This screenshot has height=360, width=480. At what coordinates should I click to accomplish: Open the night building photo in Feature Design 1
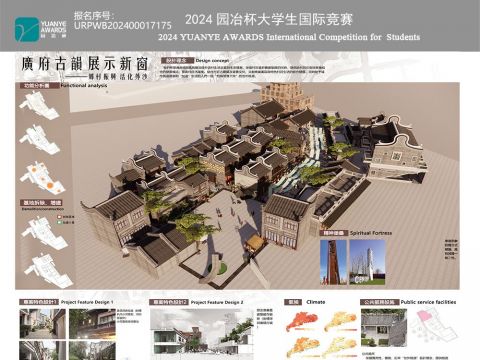pyautogui.click(x=92, y=324)
